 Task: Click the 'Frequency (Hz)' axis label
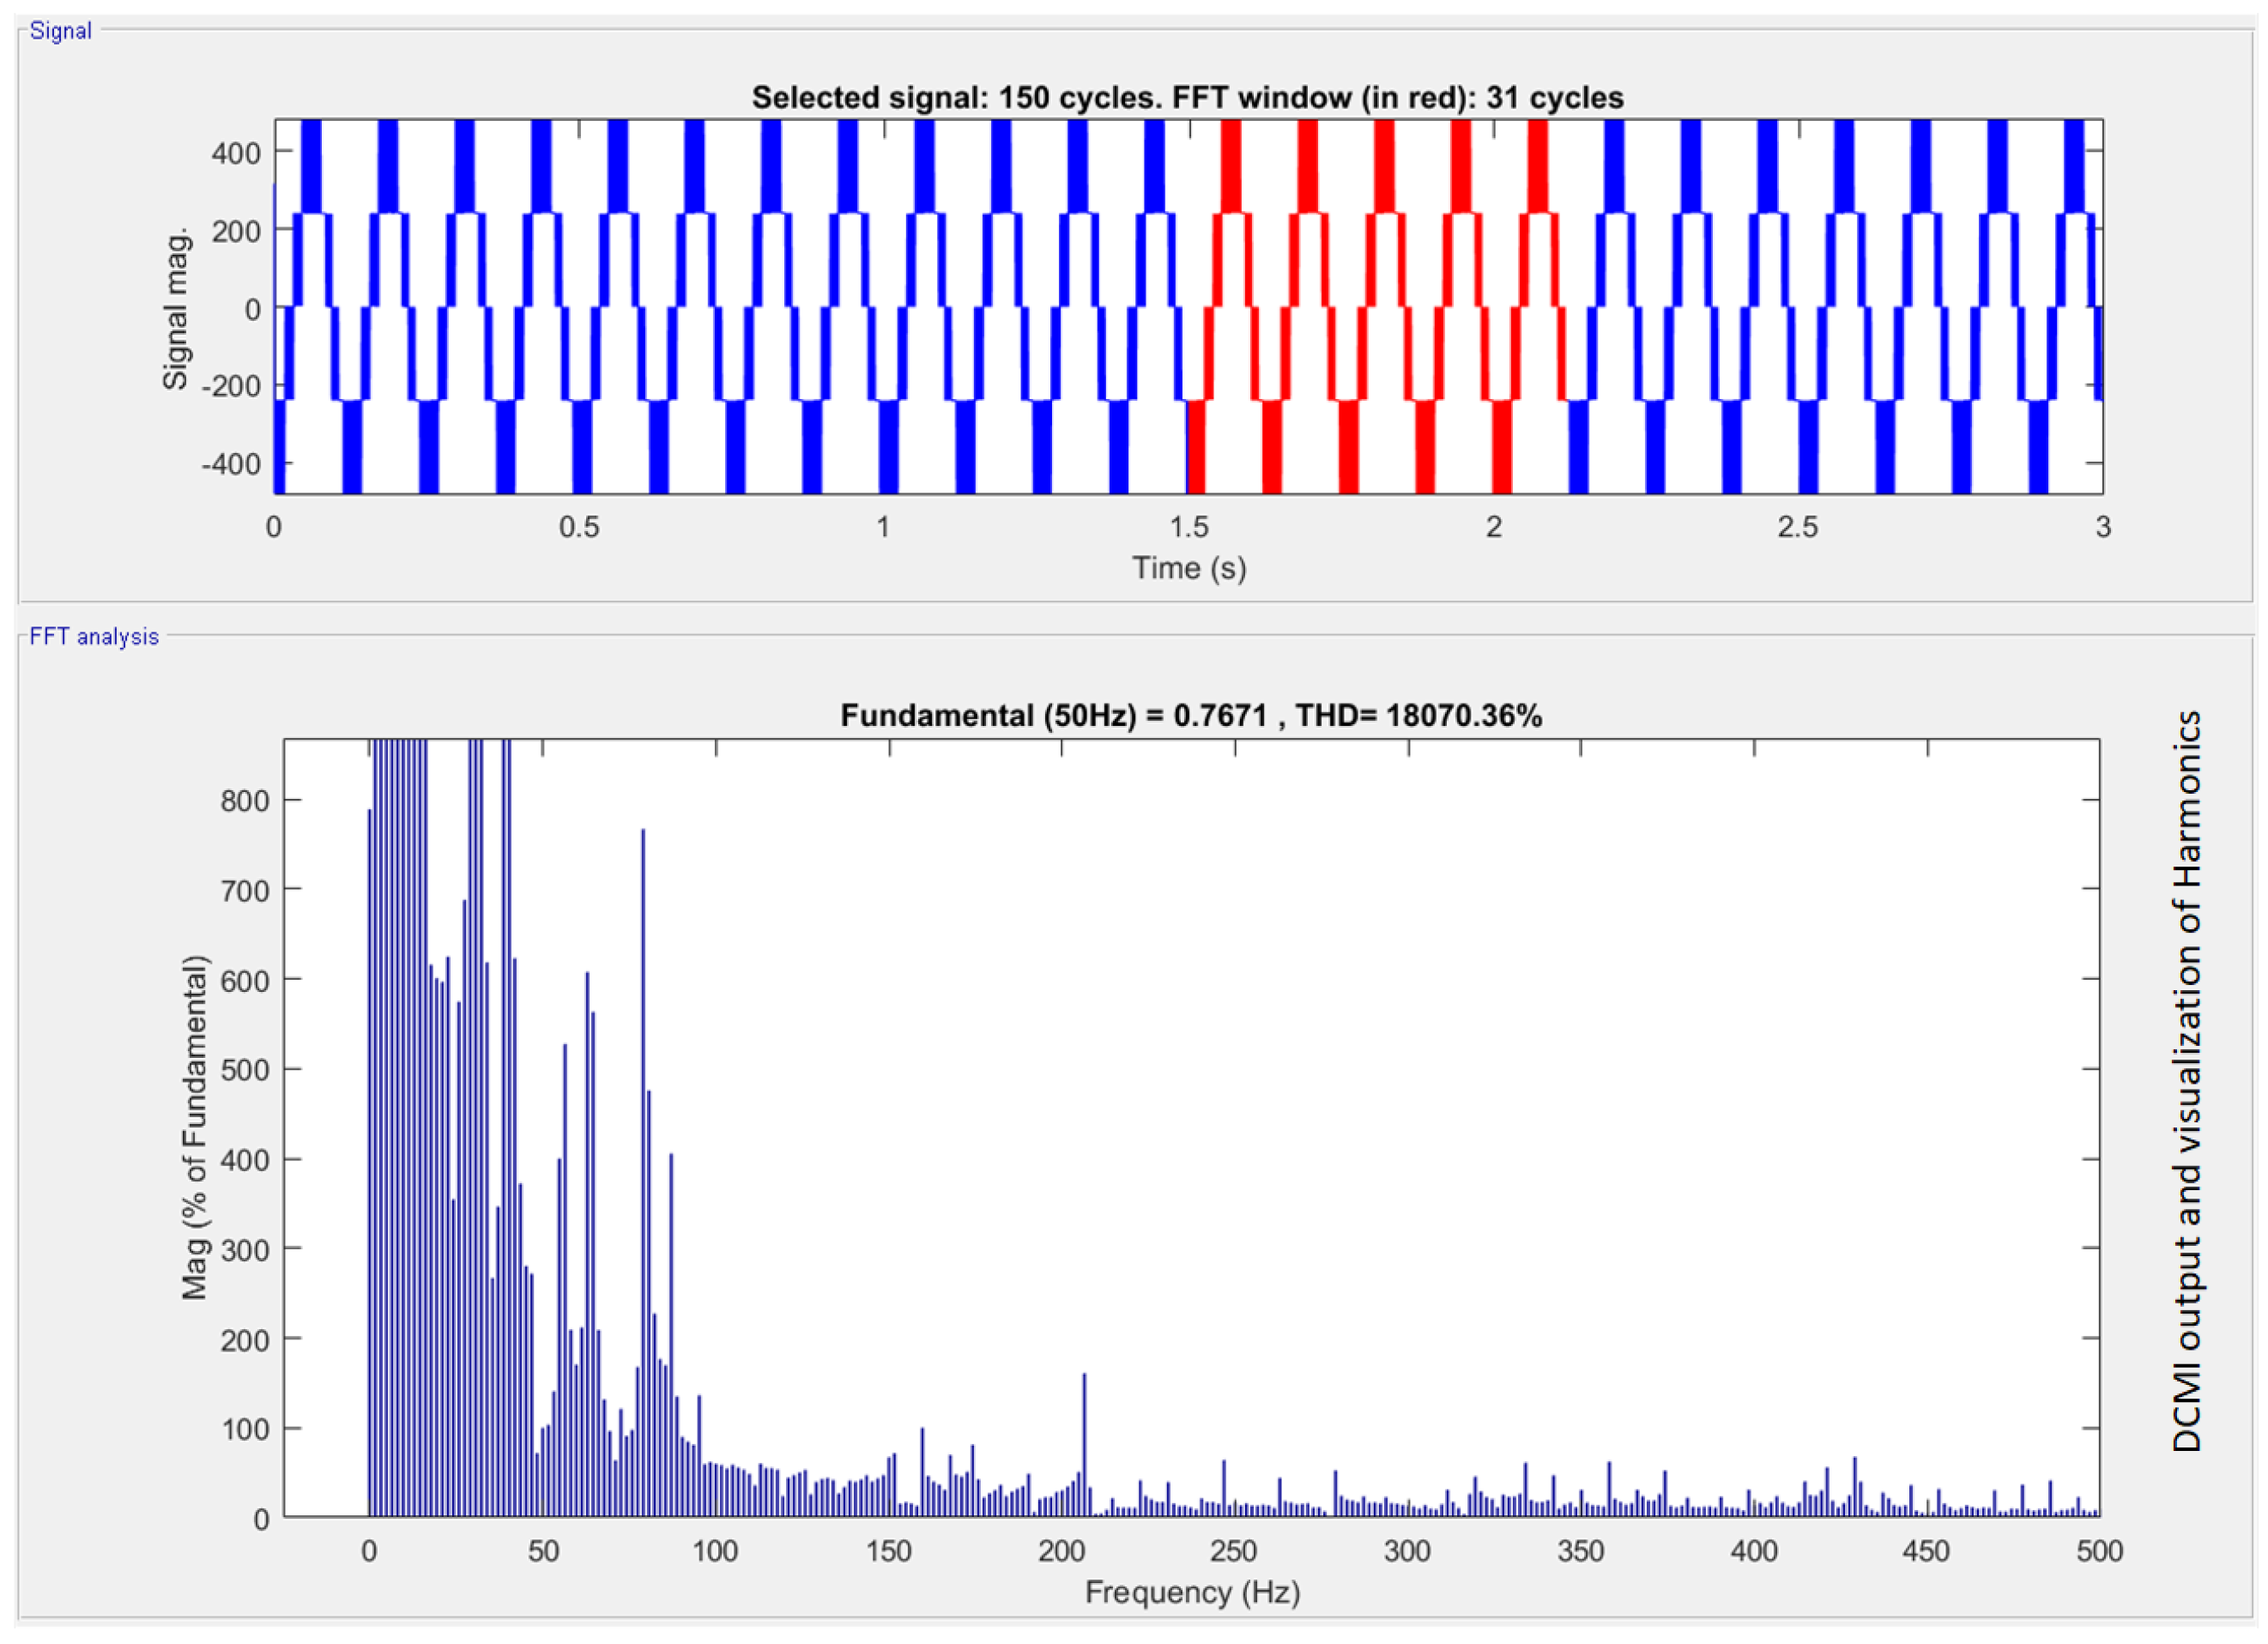(1192, 1593)
